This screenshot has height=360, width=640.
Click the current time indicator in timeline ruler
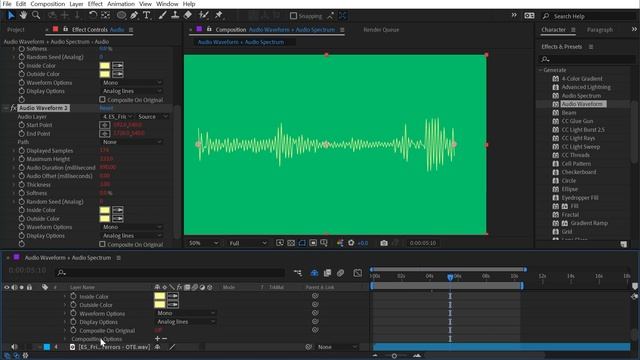(x=450, y=277)
